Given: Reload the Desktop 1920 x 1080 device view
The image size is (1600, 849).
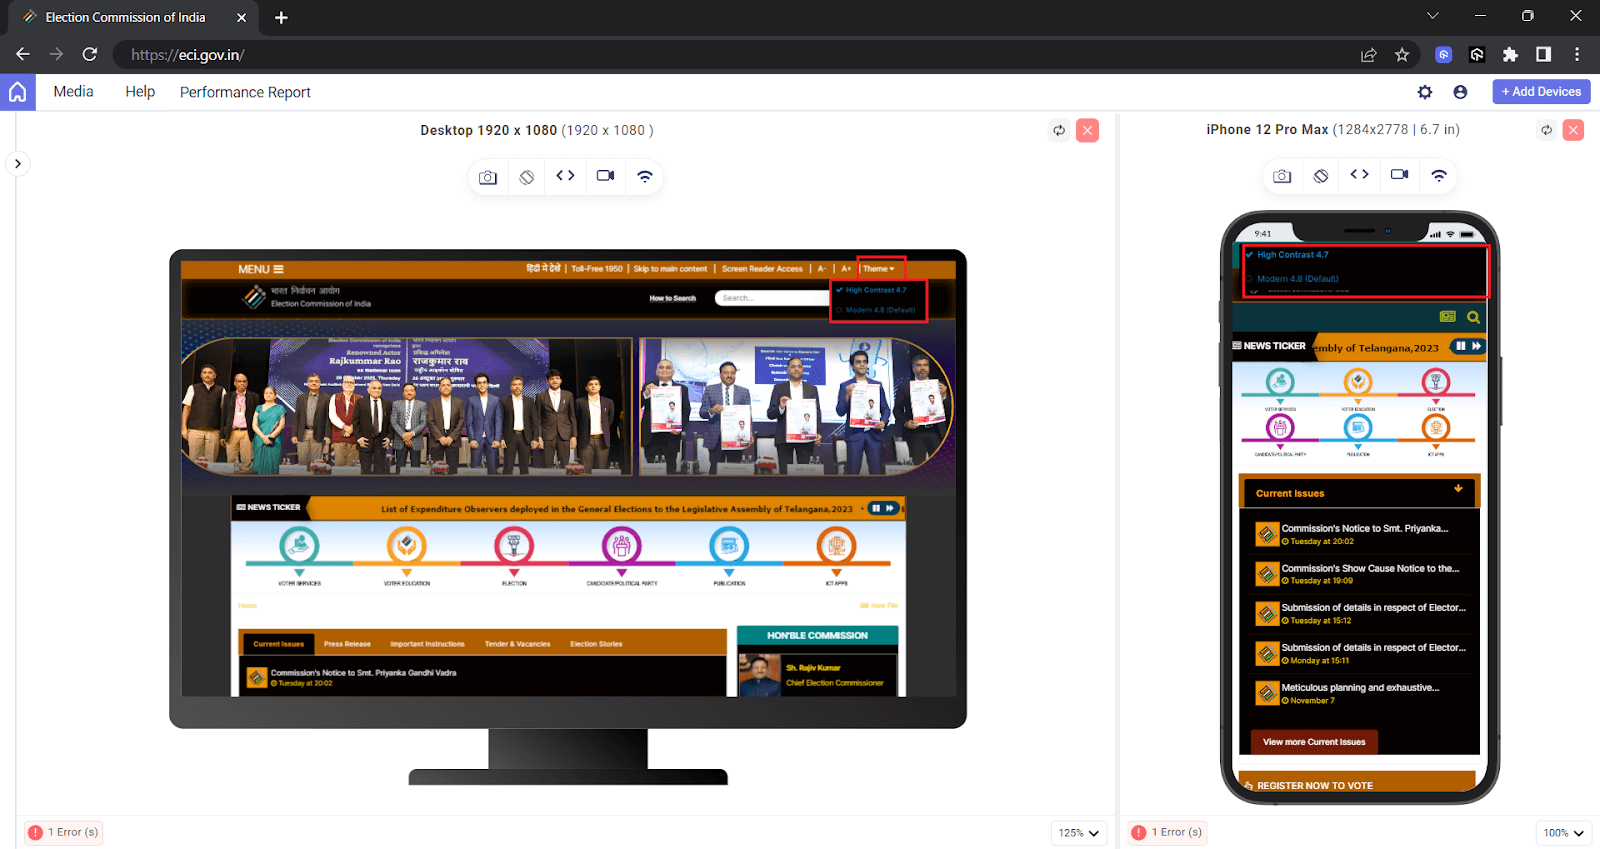Looking at the screenshot, I should [x=1059, y=130].
